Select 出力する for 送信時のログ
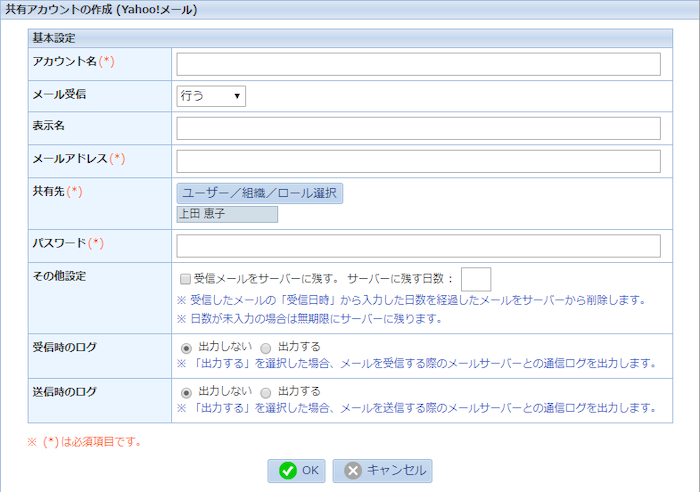This screenshot has width=700, height=492. tap(266, 392)
